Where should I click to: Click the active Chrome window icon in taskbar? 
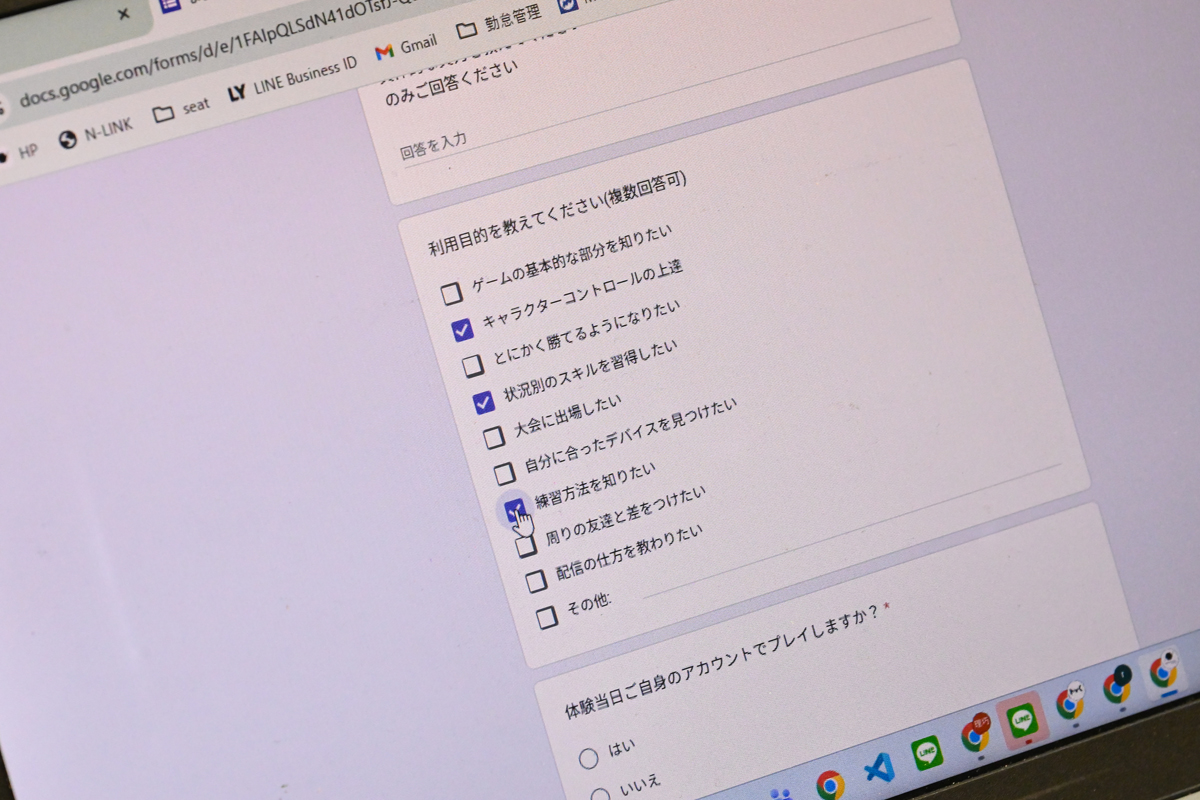coord(1162,672)
